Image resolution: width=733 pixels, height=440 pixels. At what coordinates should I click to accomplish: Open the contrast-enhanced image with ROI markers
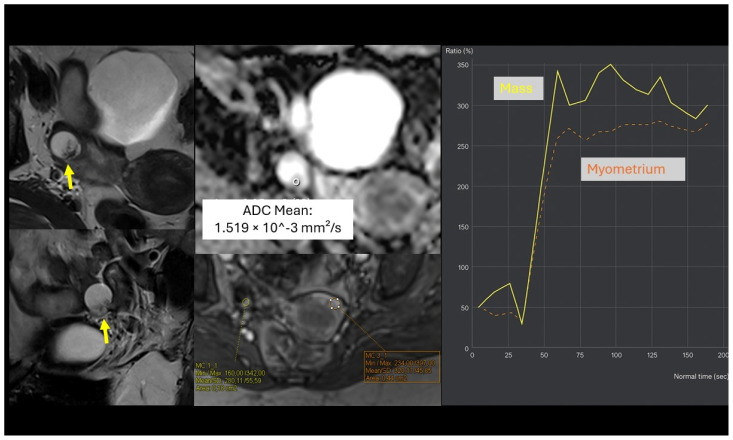pyautogui.click(x=317, y=330)
